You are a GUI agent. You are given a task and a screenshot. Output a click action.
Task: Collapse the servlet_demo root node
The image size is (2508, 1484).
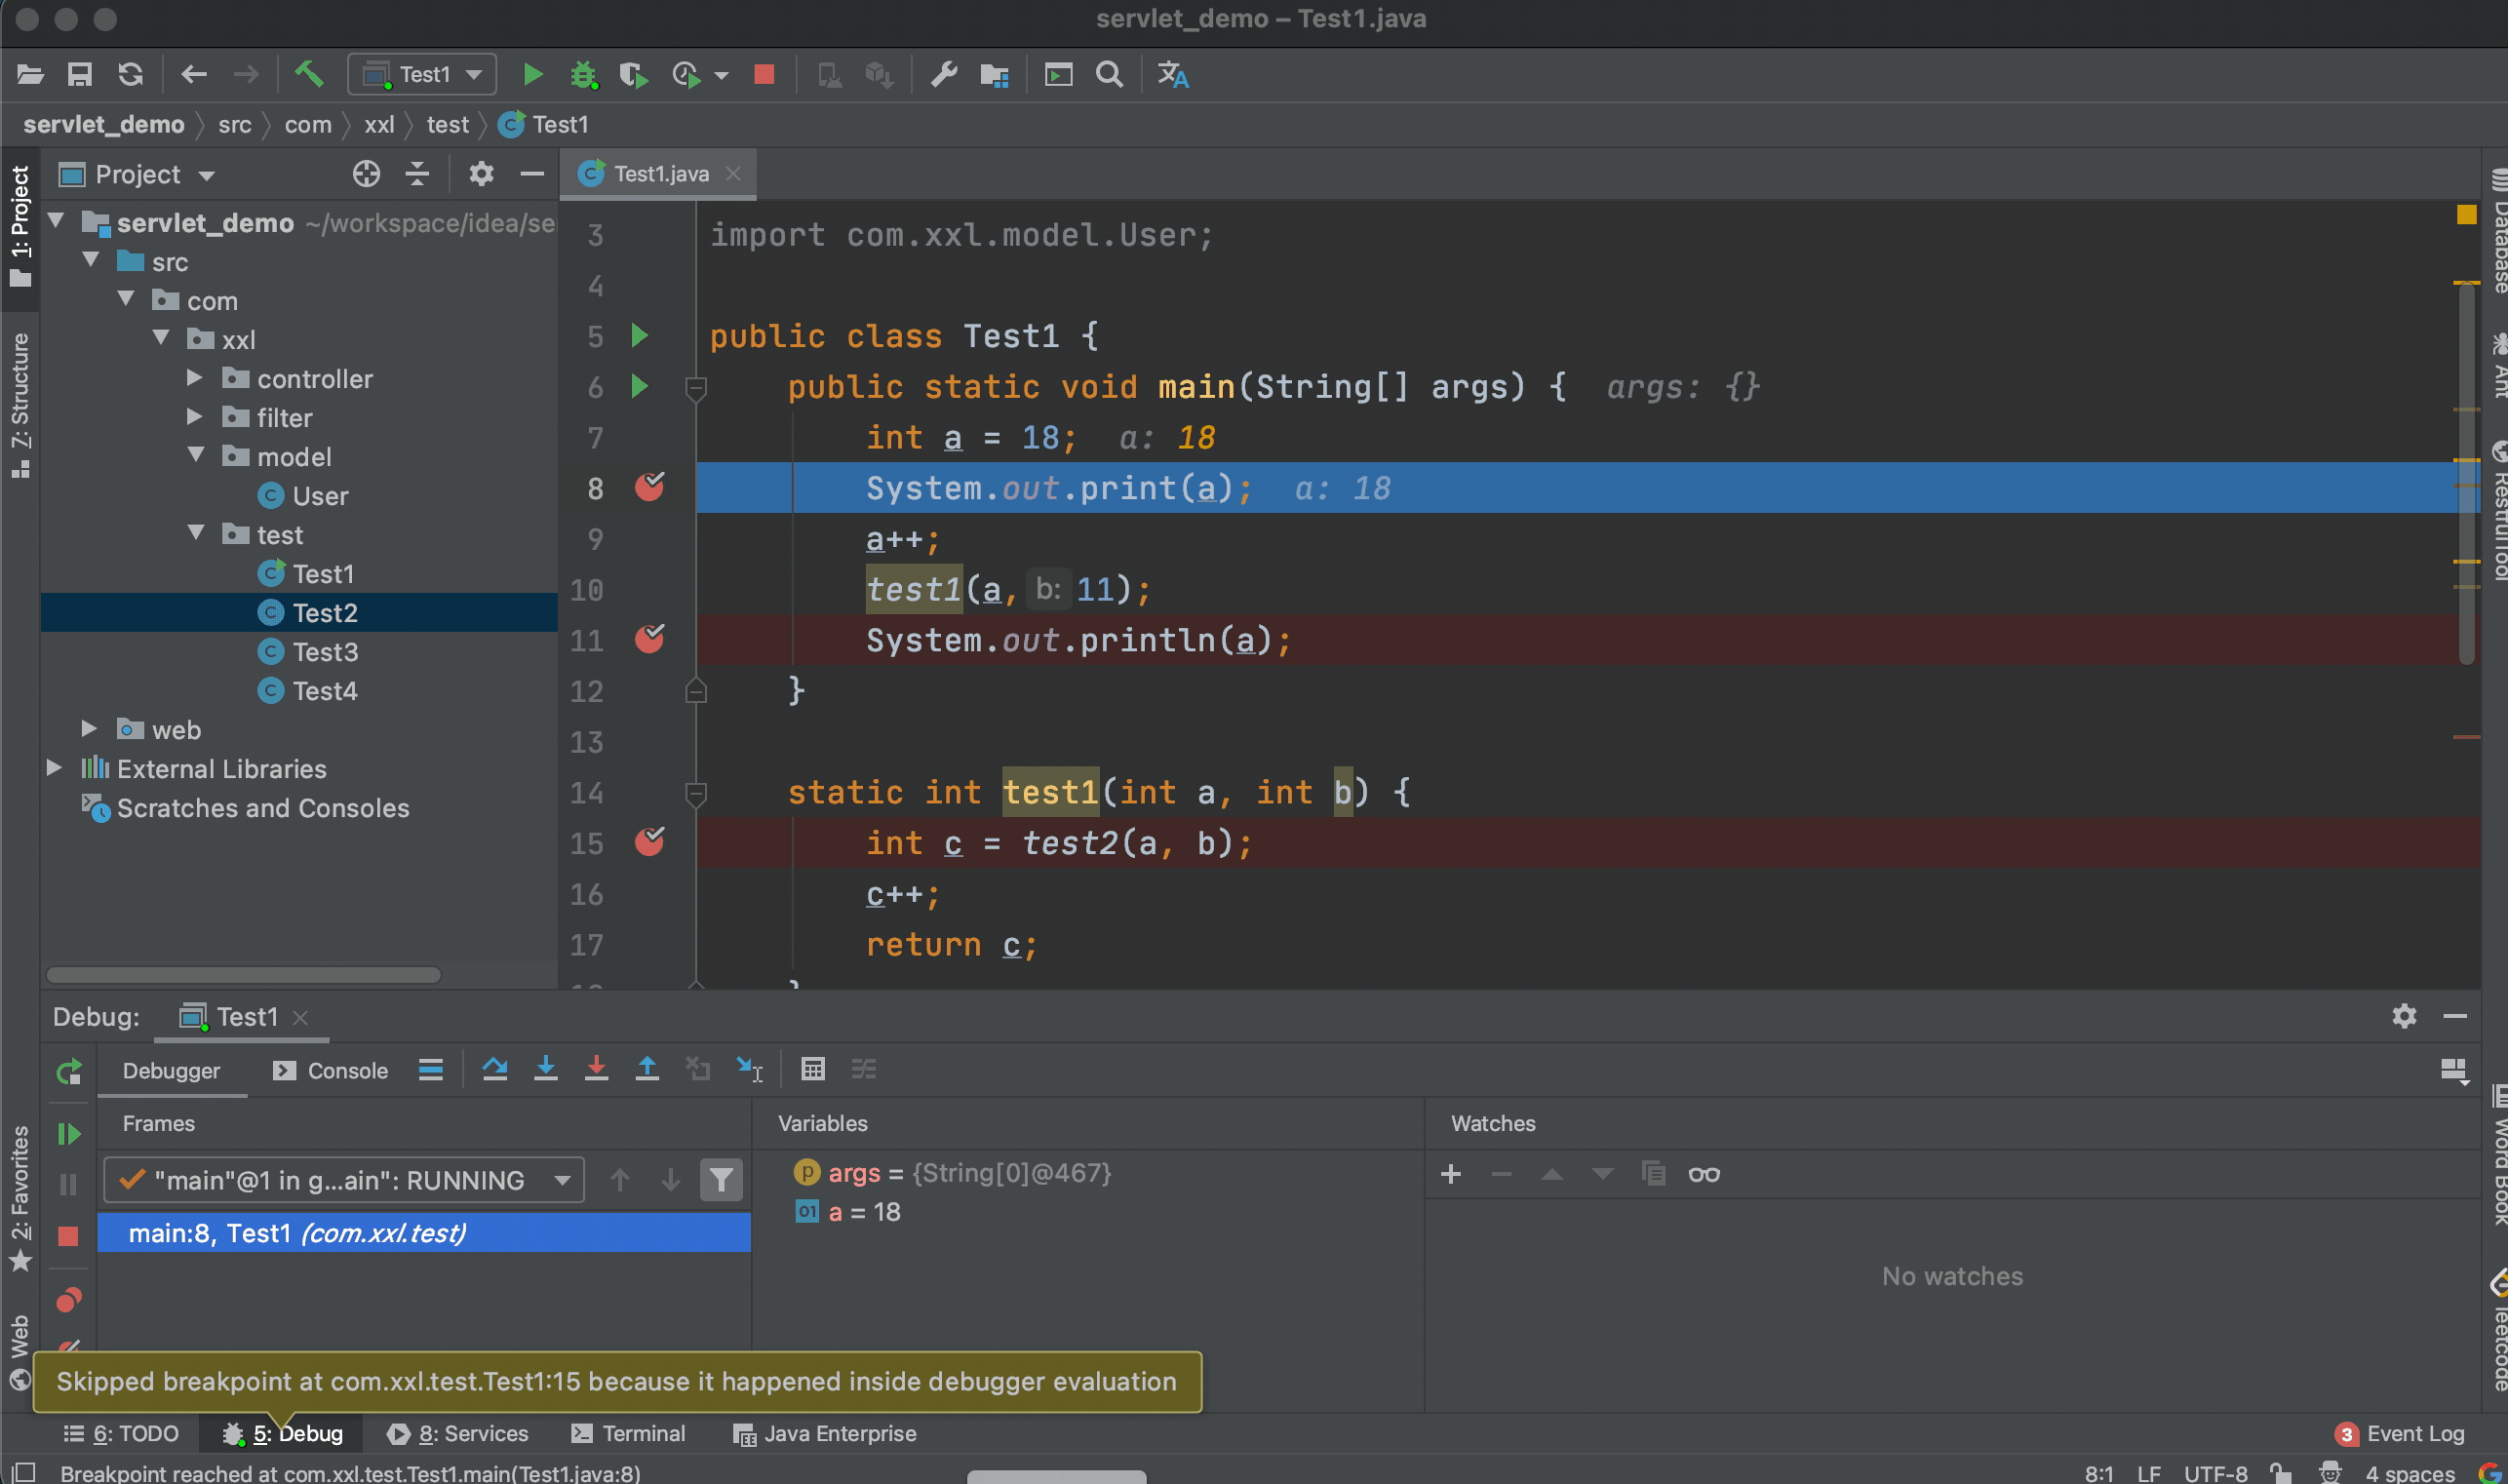pos(56,221)
